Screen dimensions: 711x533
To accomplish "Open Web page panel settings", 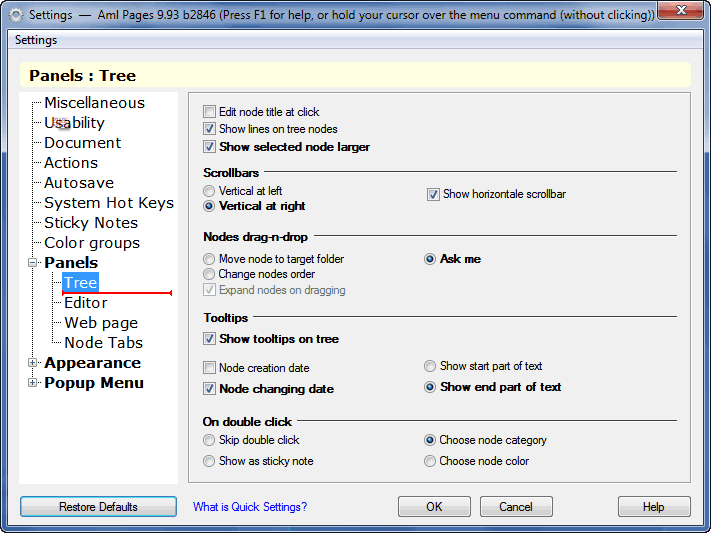I will tap(101, 323).
